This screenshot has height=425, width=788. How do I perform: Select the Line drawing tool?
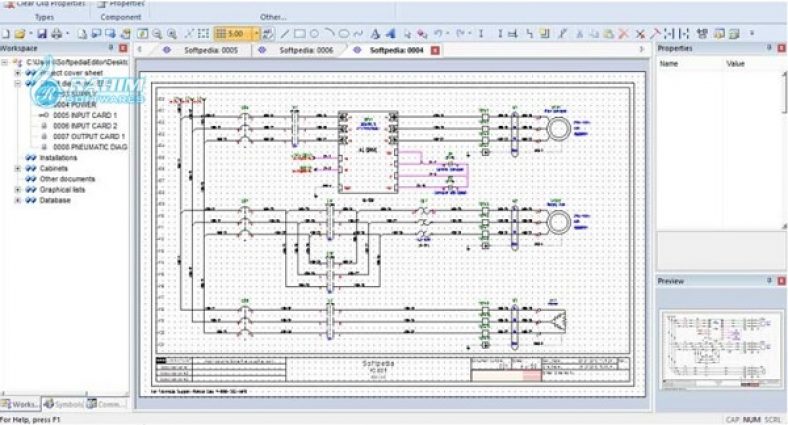[285, 34]
